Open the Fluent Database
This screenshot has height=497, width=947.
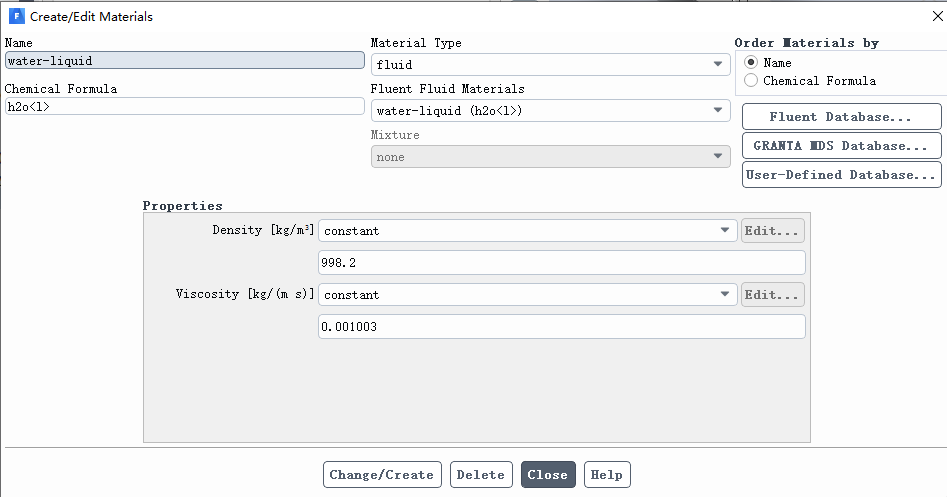(x=841, y=117)
